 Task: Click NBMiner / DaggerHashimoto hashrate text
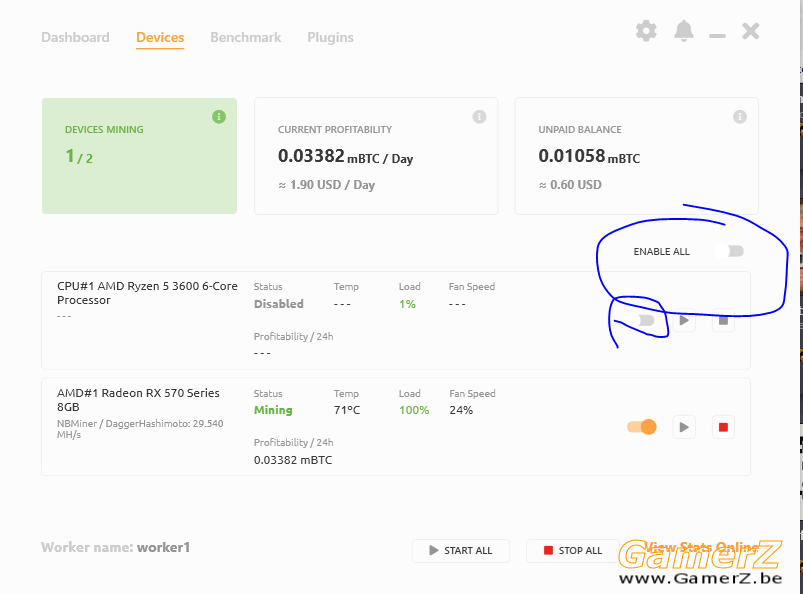(x=140, y=429)
